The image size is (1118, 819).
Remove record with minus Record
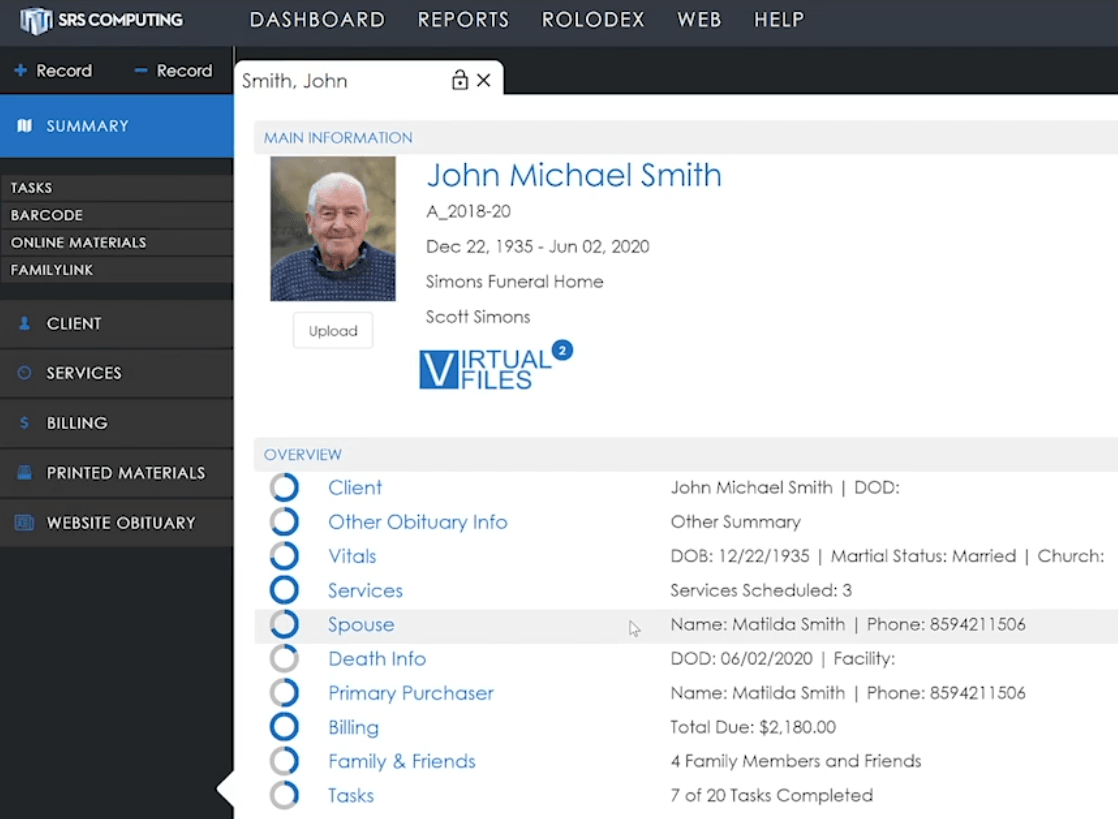[x=173, y=71]
